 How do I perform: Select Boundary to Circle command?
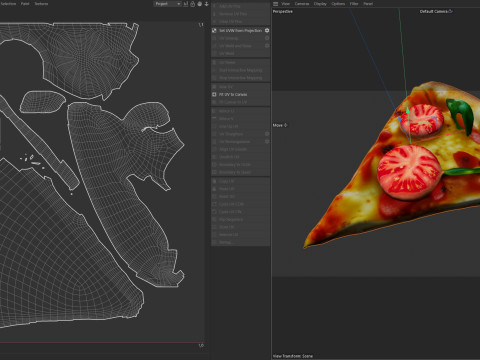pyautogui.click(x=240, y=164)
